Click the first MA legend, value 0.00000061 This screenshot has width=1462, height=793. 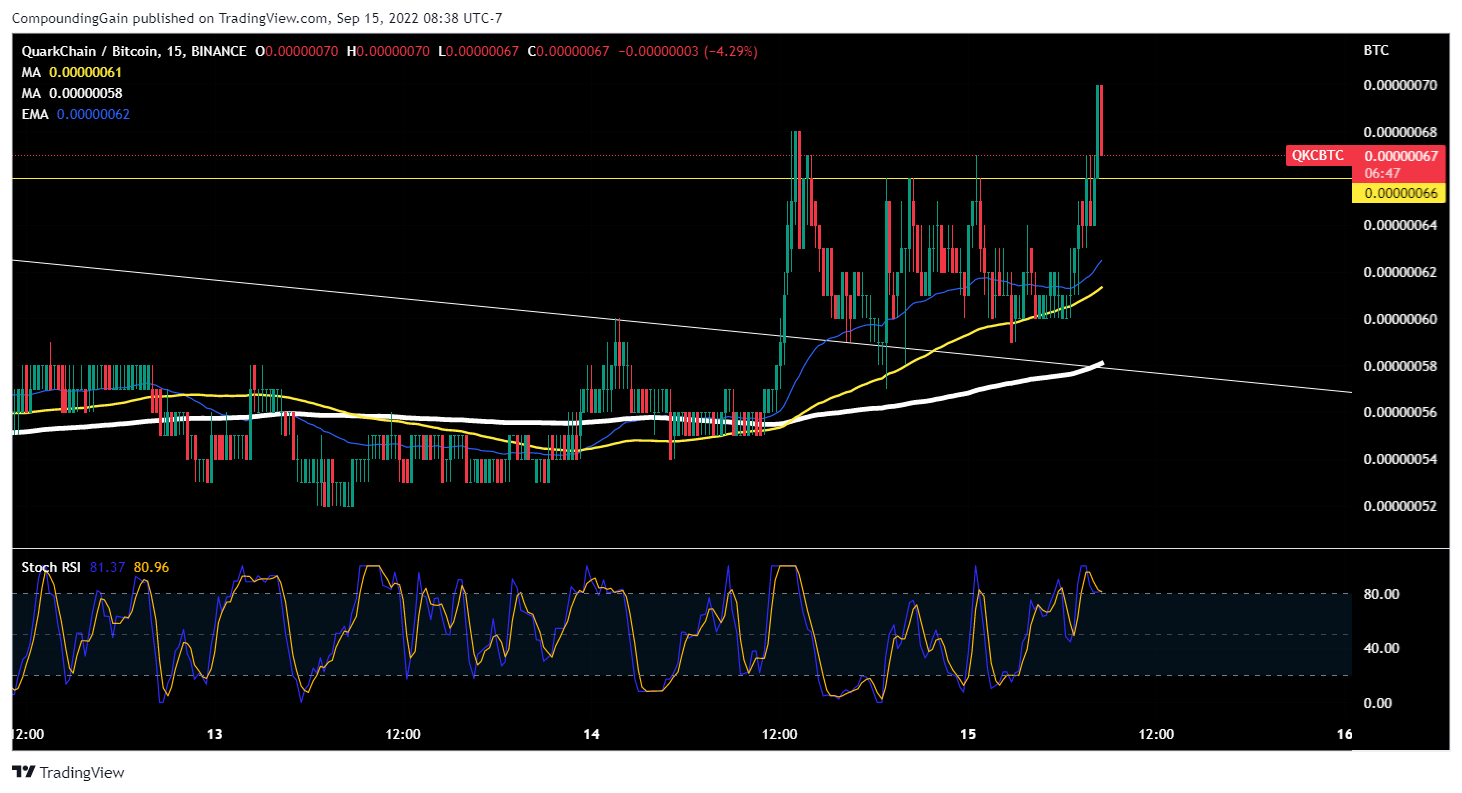pyautogui.click(x=72, y=72)
